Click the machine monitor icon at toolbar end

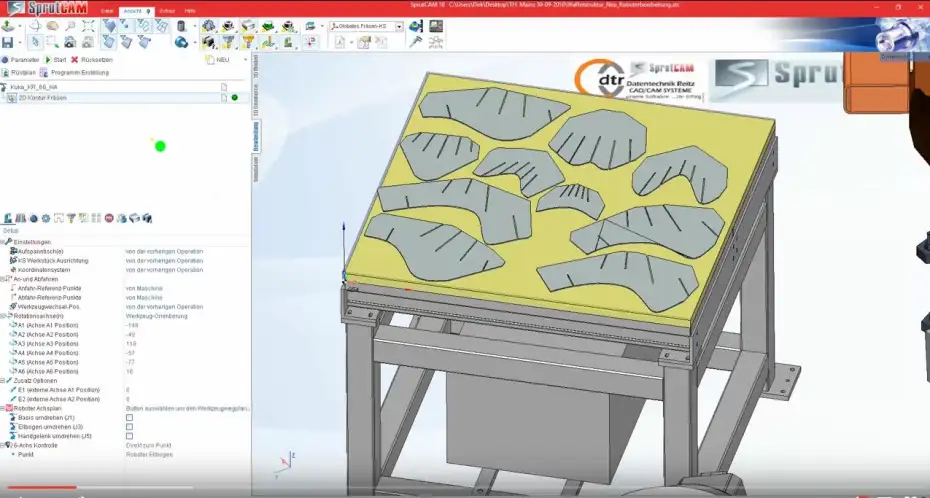click(x=436, y=26)
